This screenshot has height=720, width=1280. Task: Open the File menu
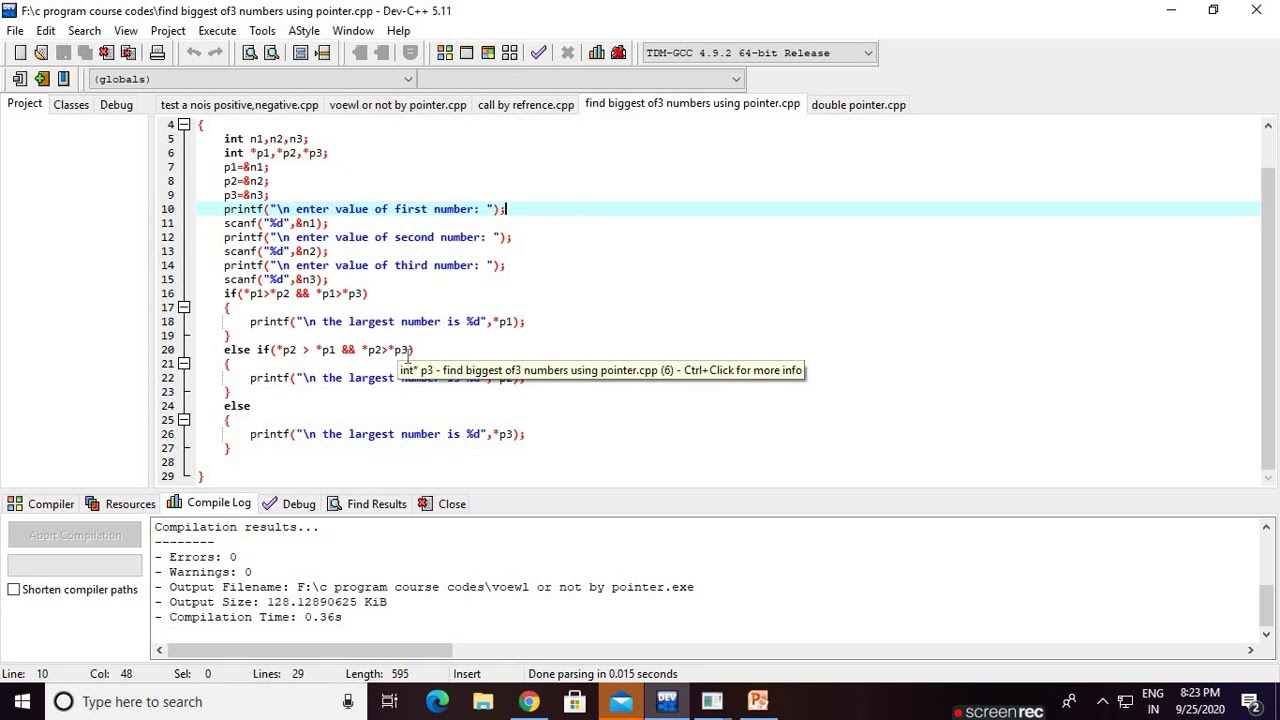(x=15, y=31)
